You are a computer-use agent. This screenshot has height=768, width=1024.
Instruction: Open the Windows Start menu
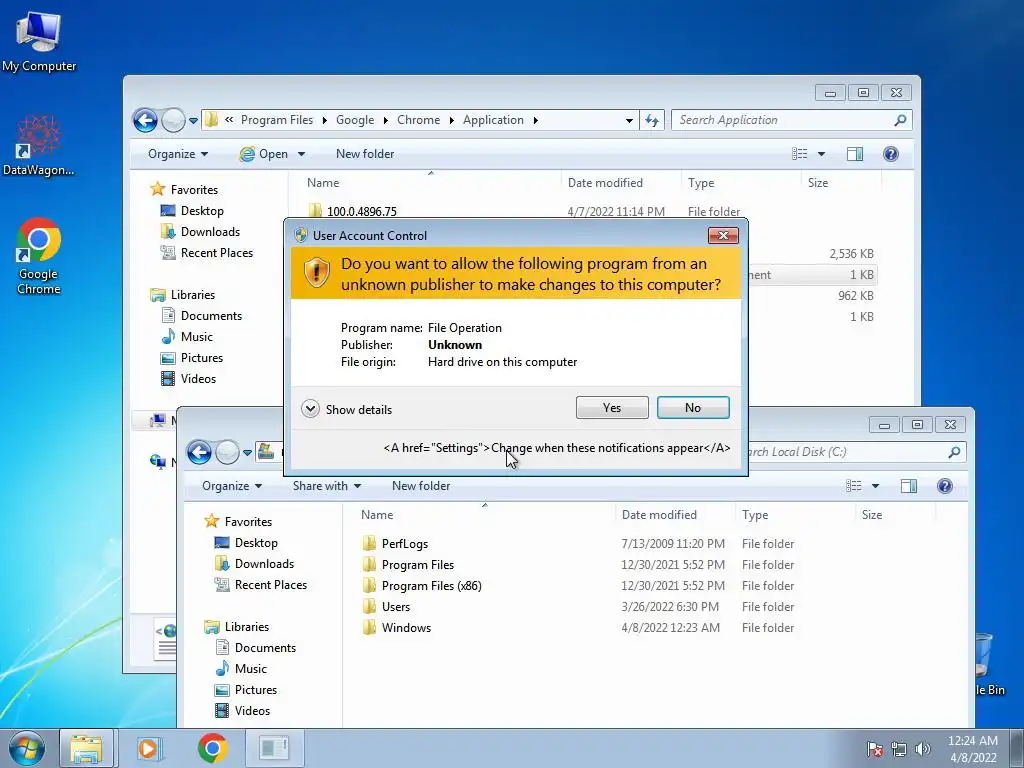[26, 748]
